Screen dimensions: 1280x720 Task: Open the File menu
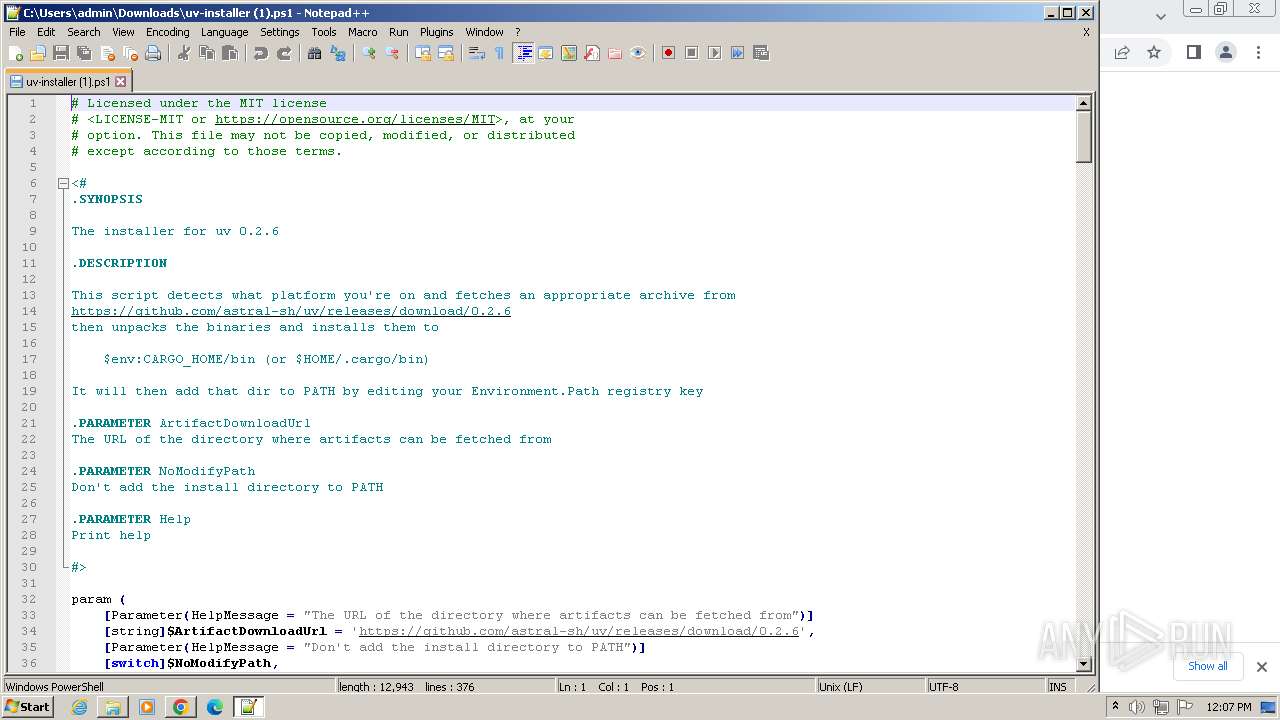coord(17,32)
